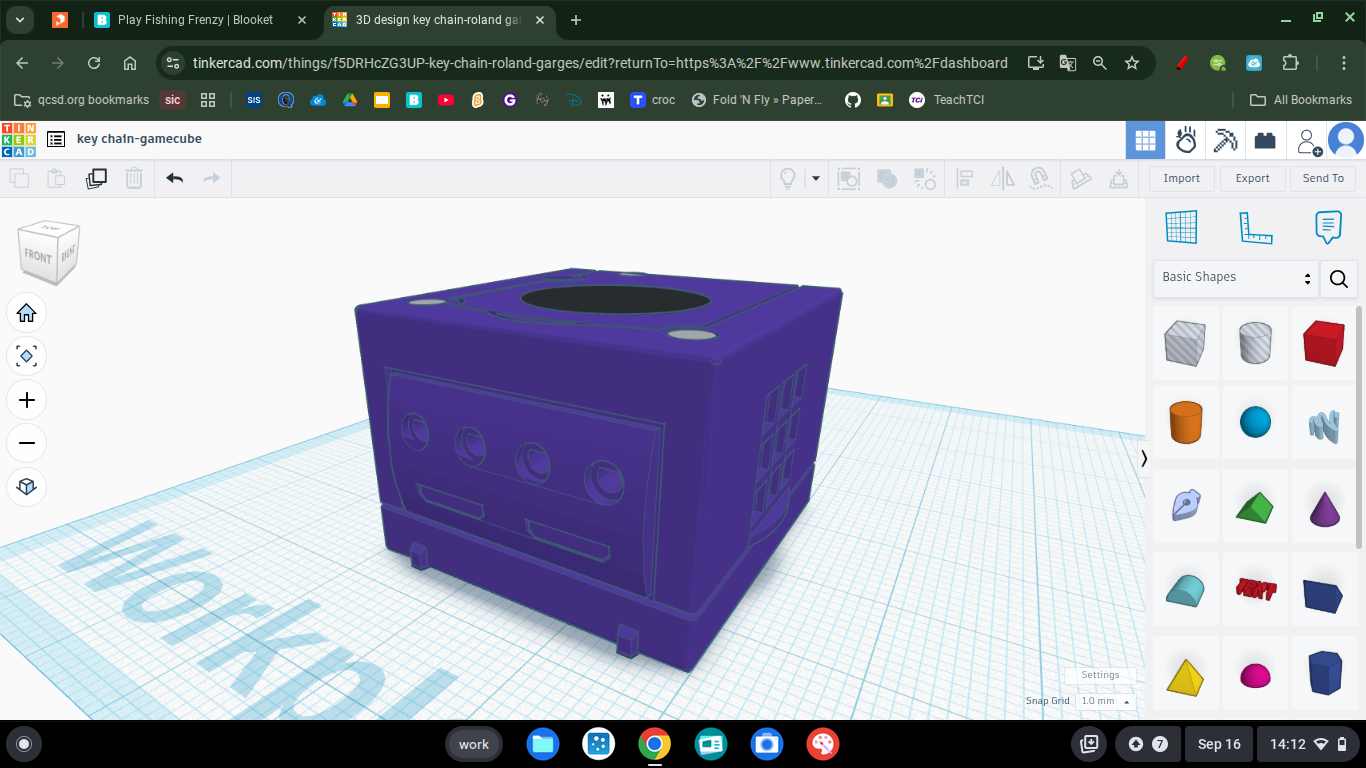Pick the orange Cylinder shape

[x=1185, y=422]
